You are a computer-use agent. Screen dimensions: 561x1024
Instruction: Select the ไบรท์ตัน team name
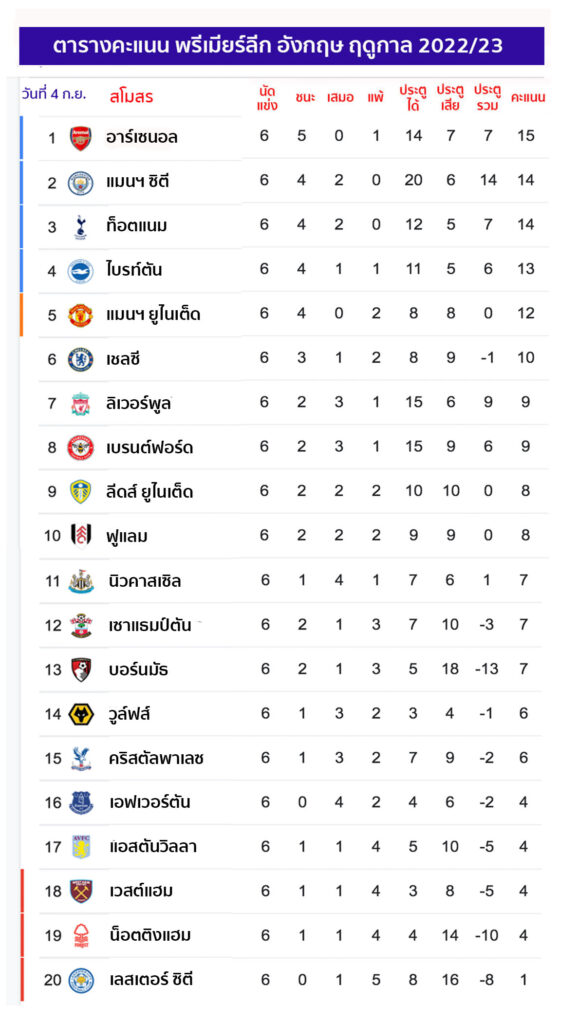click(x=135, y=270)
